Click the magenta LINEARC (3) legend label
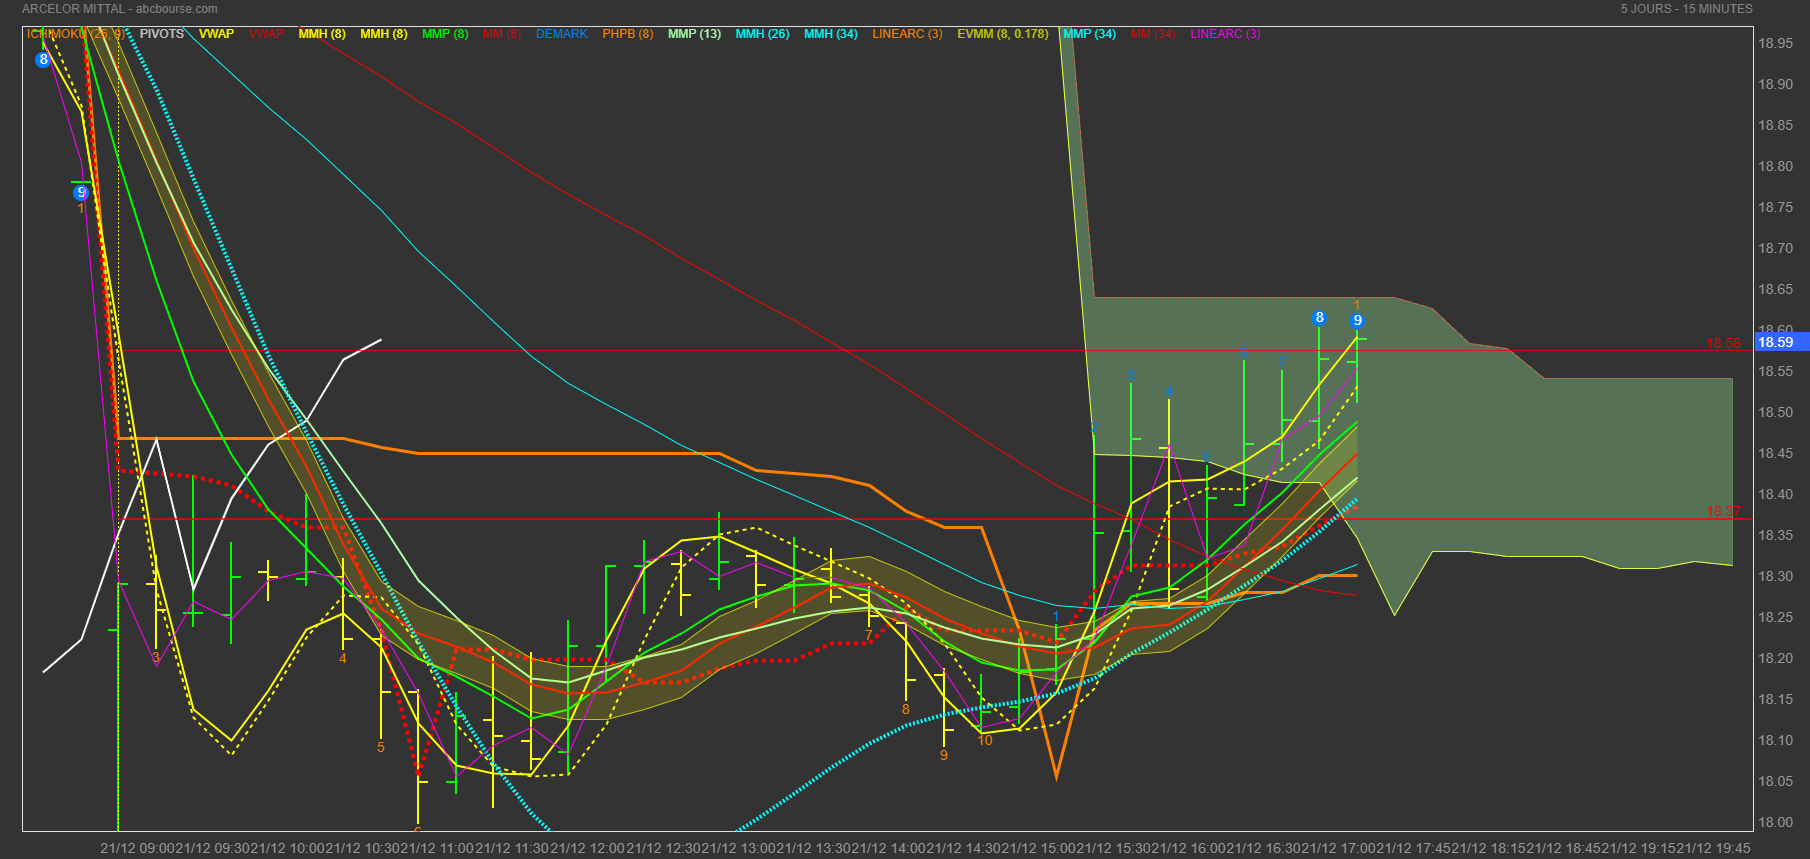1810x859 pixels. [1225, 34]
